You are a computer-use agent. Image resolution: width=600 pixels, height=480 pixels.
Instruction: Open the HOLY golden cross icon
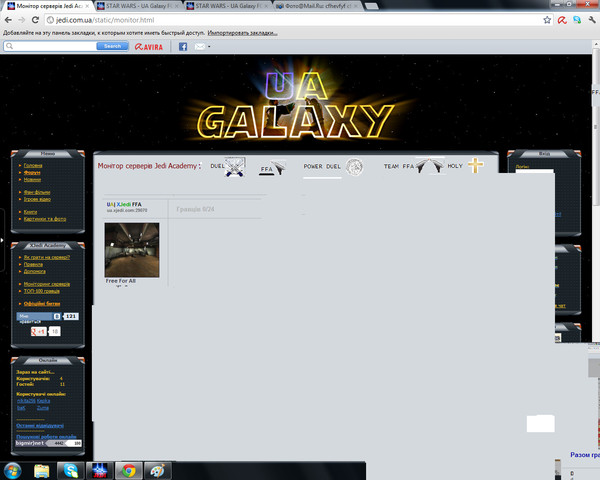click(476, 165)
